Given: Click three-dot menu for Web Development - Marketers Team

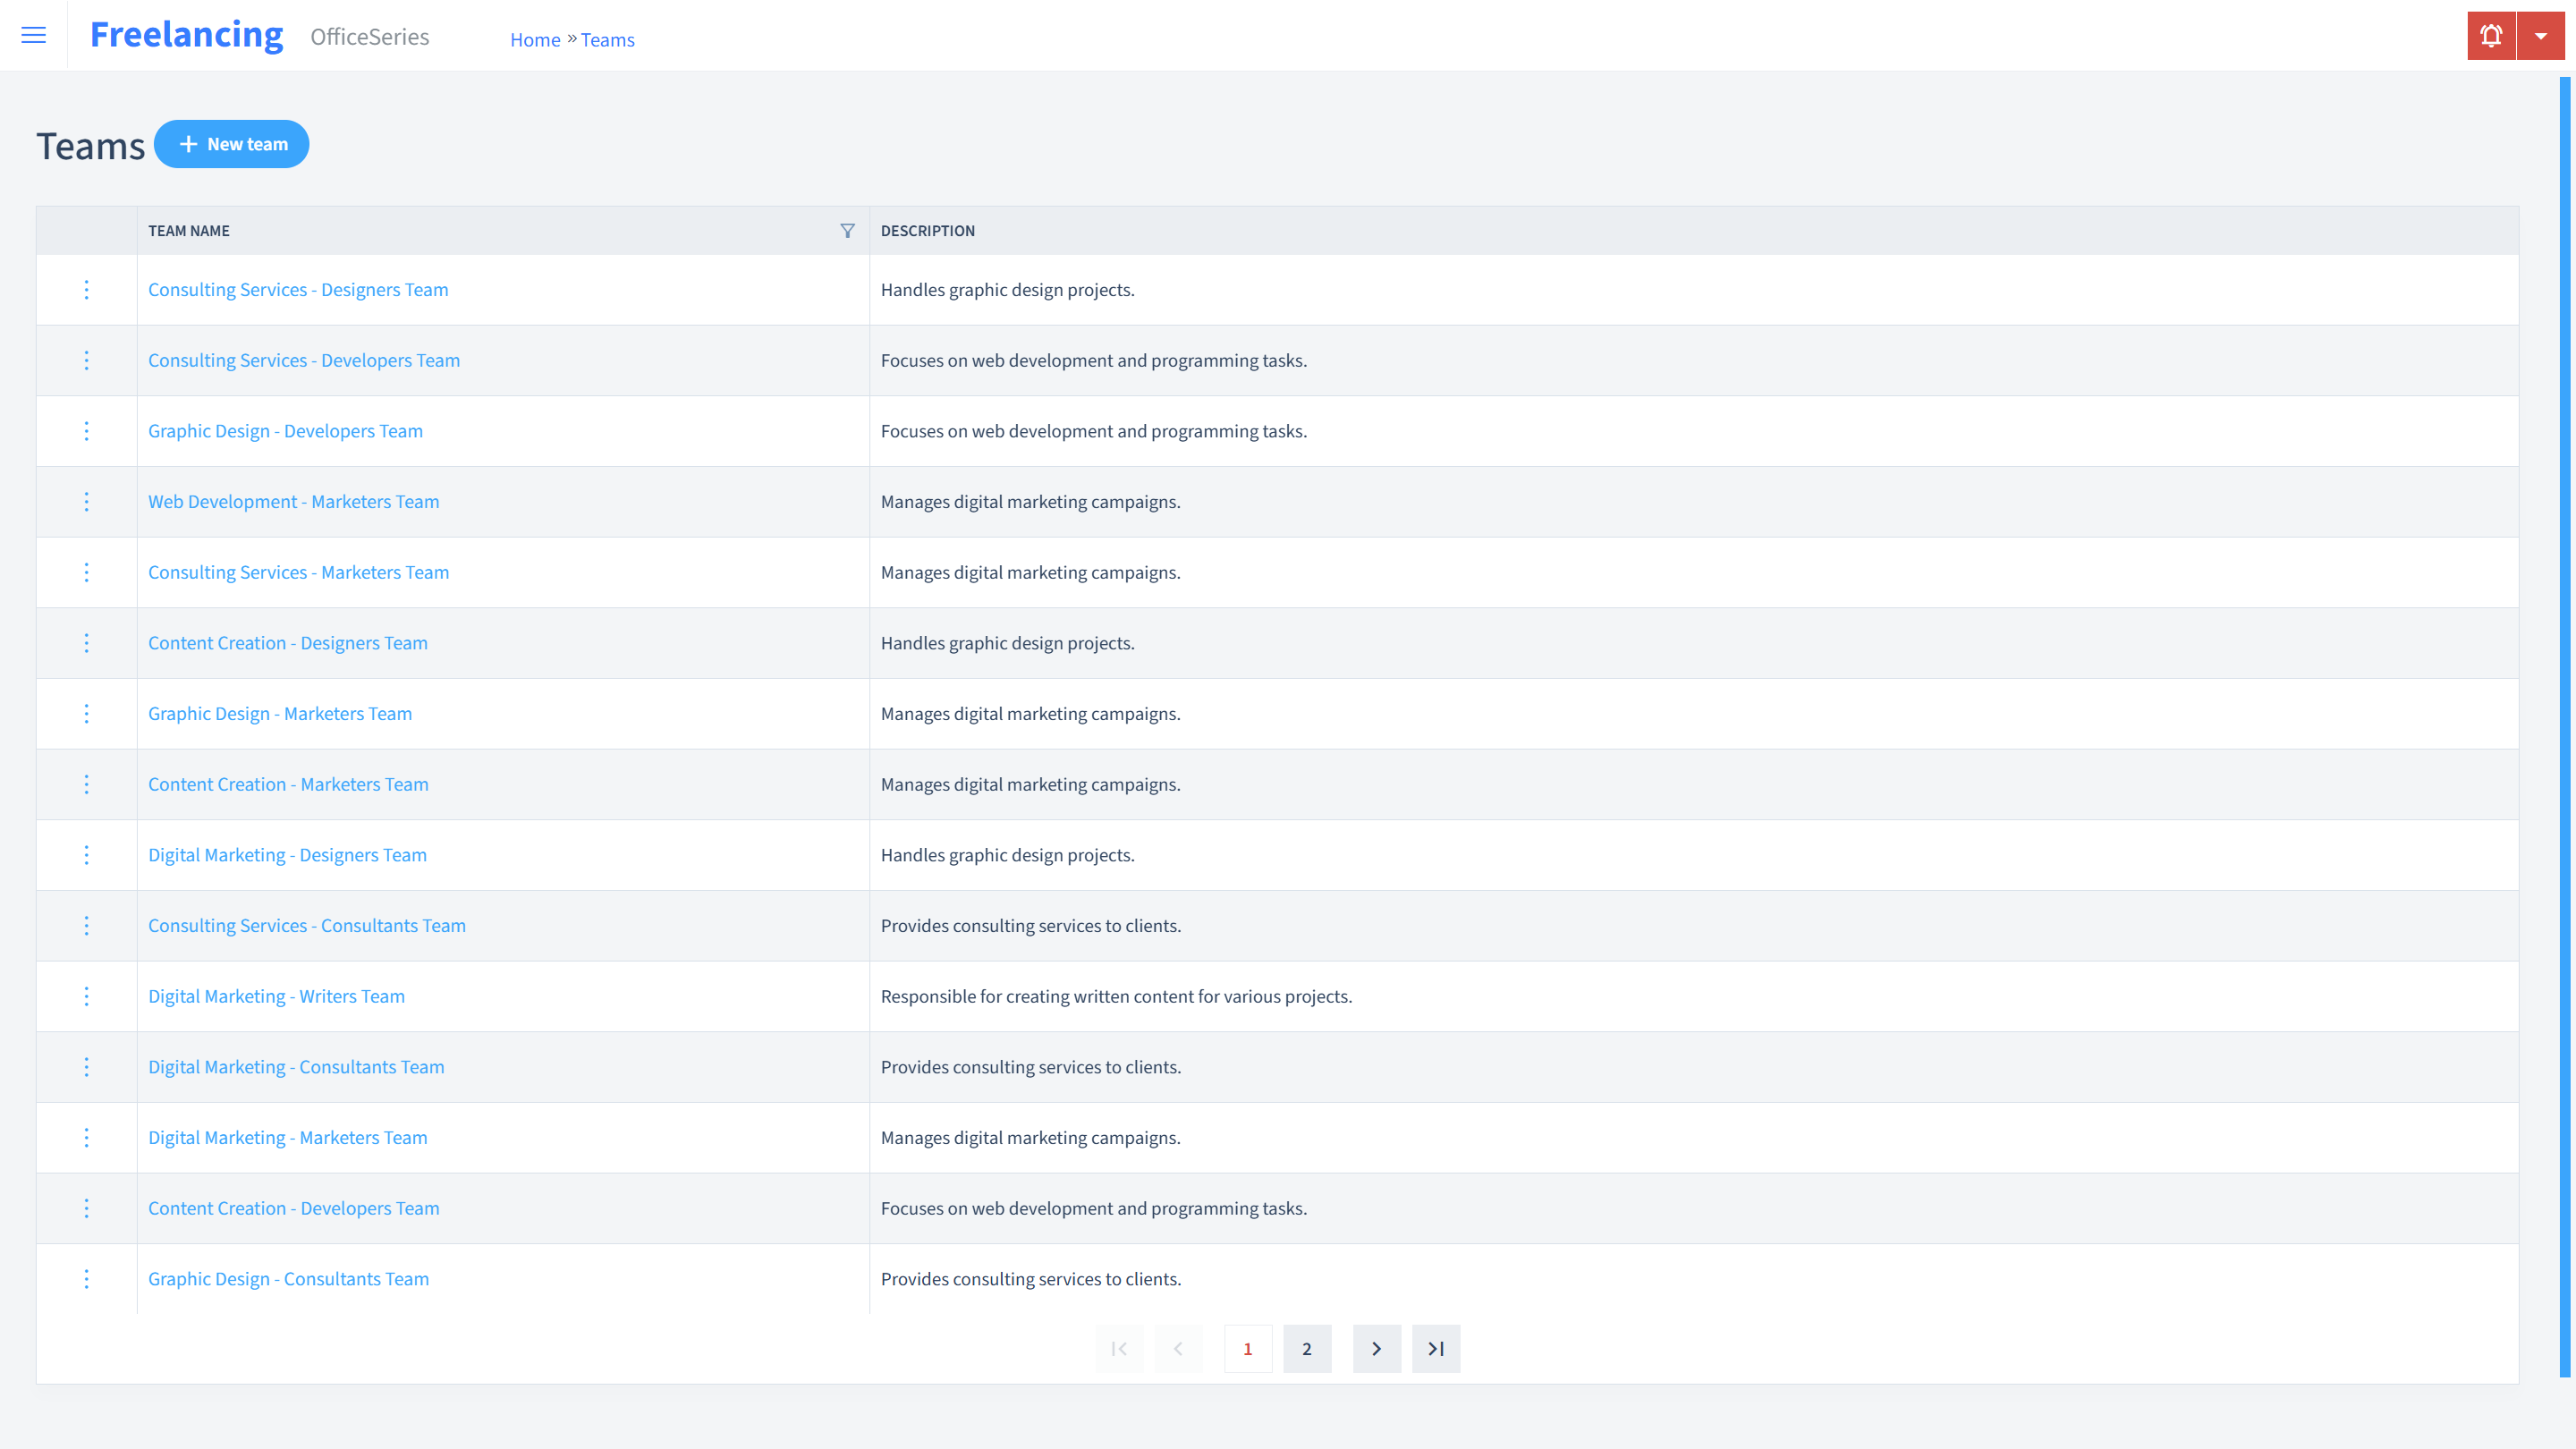Looking at the screenshot, I should [x=87, y=501].
